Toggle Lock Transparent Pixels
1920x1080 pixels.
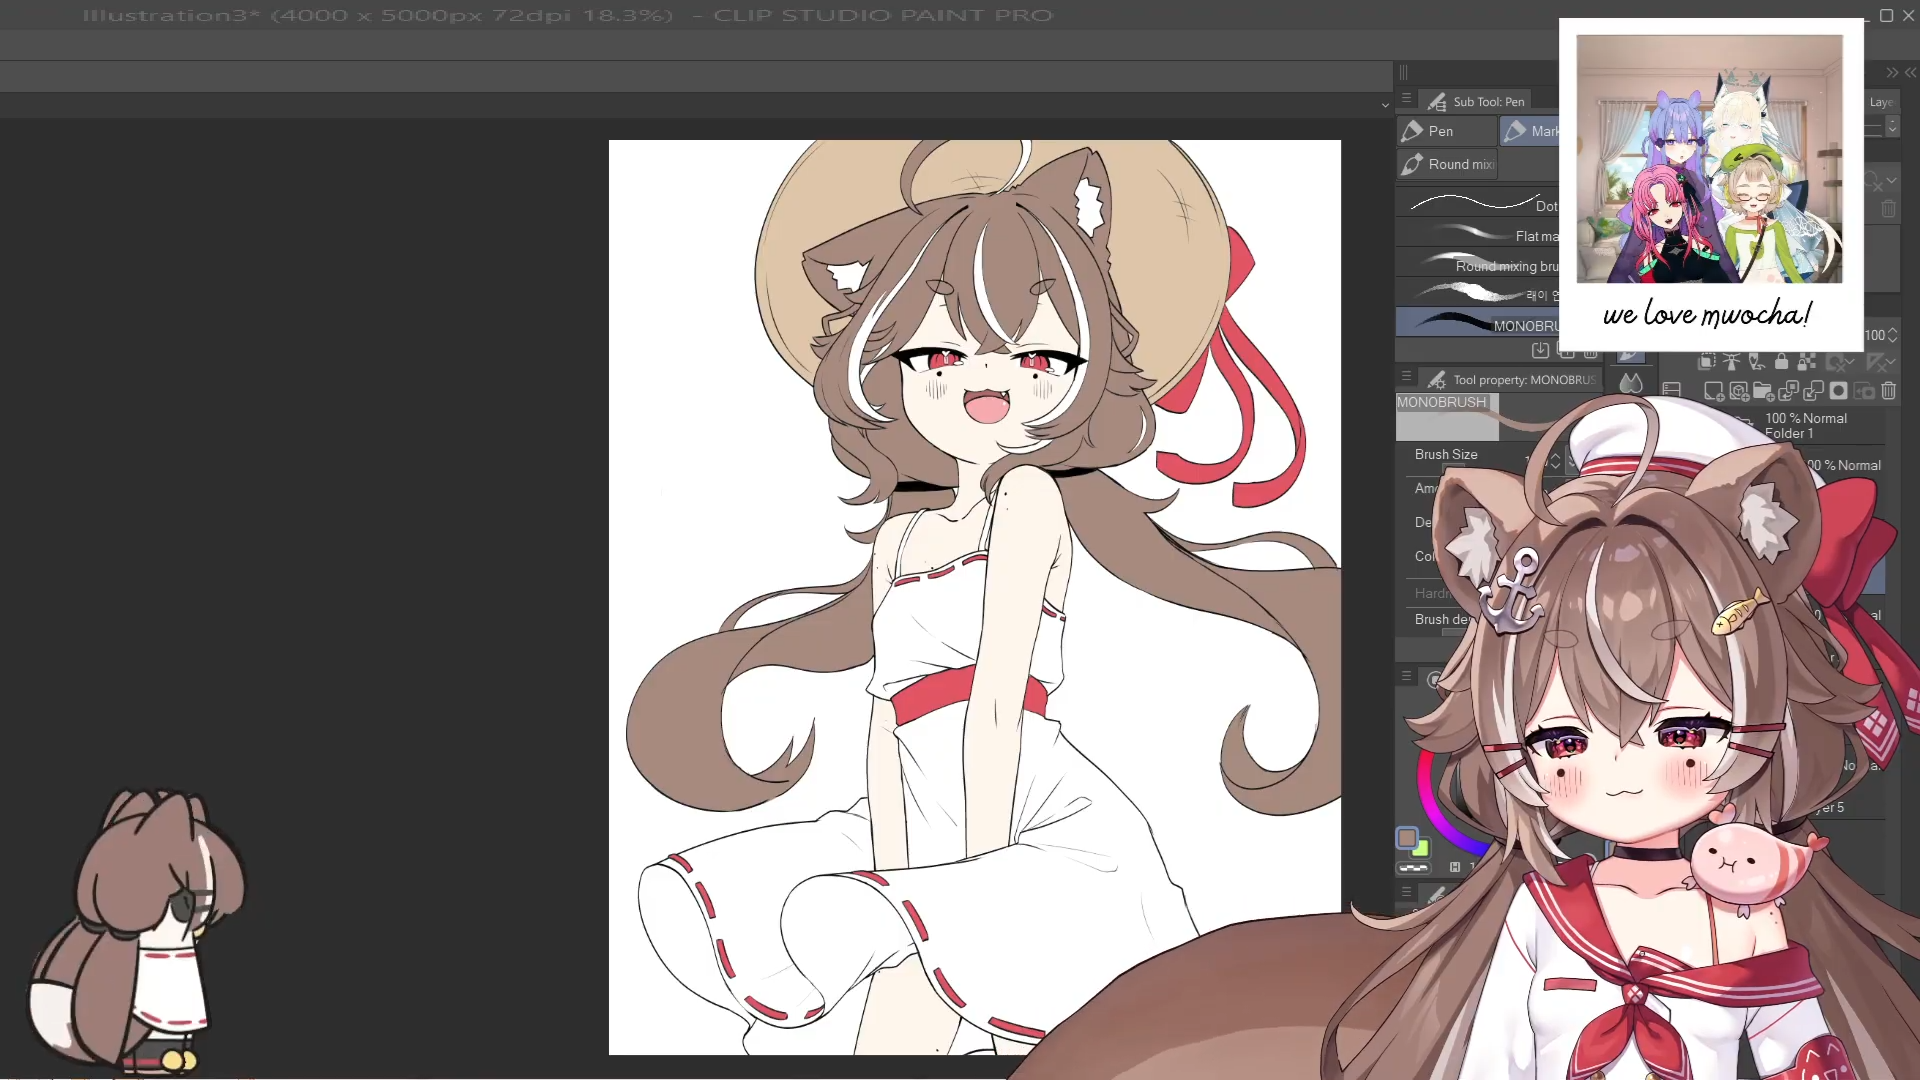(x=1806, y=362)
